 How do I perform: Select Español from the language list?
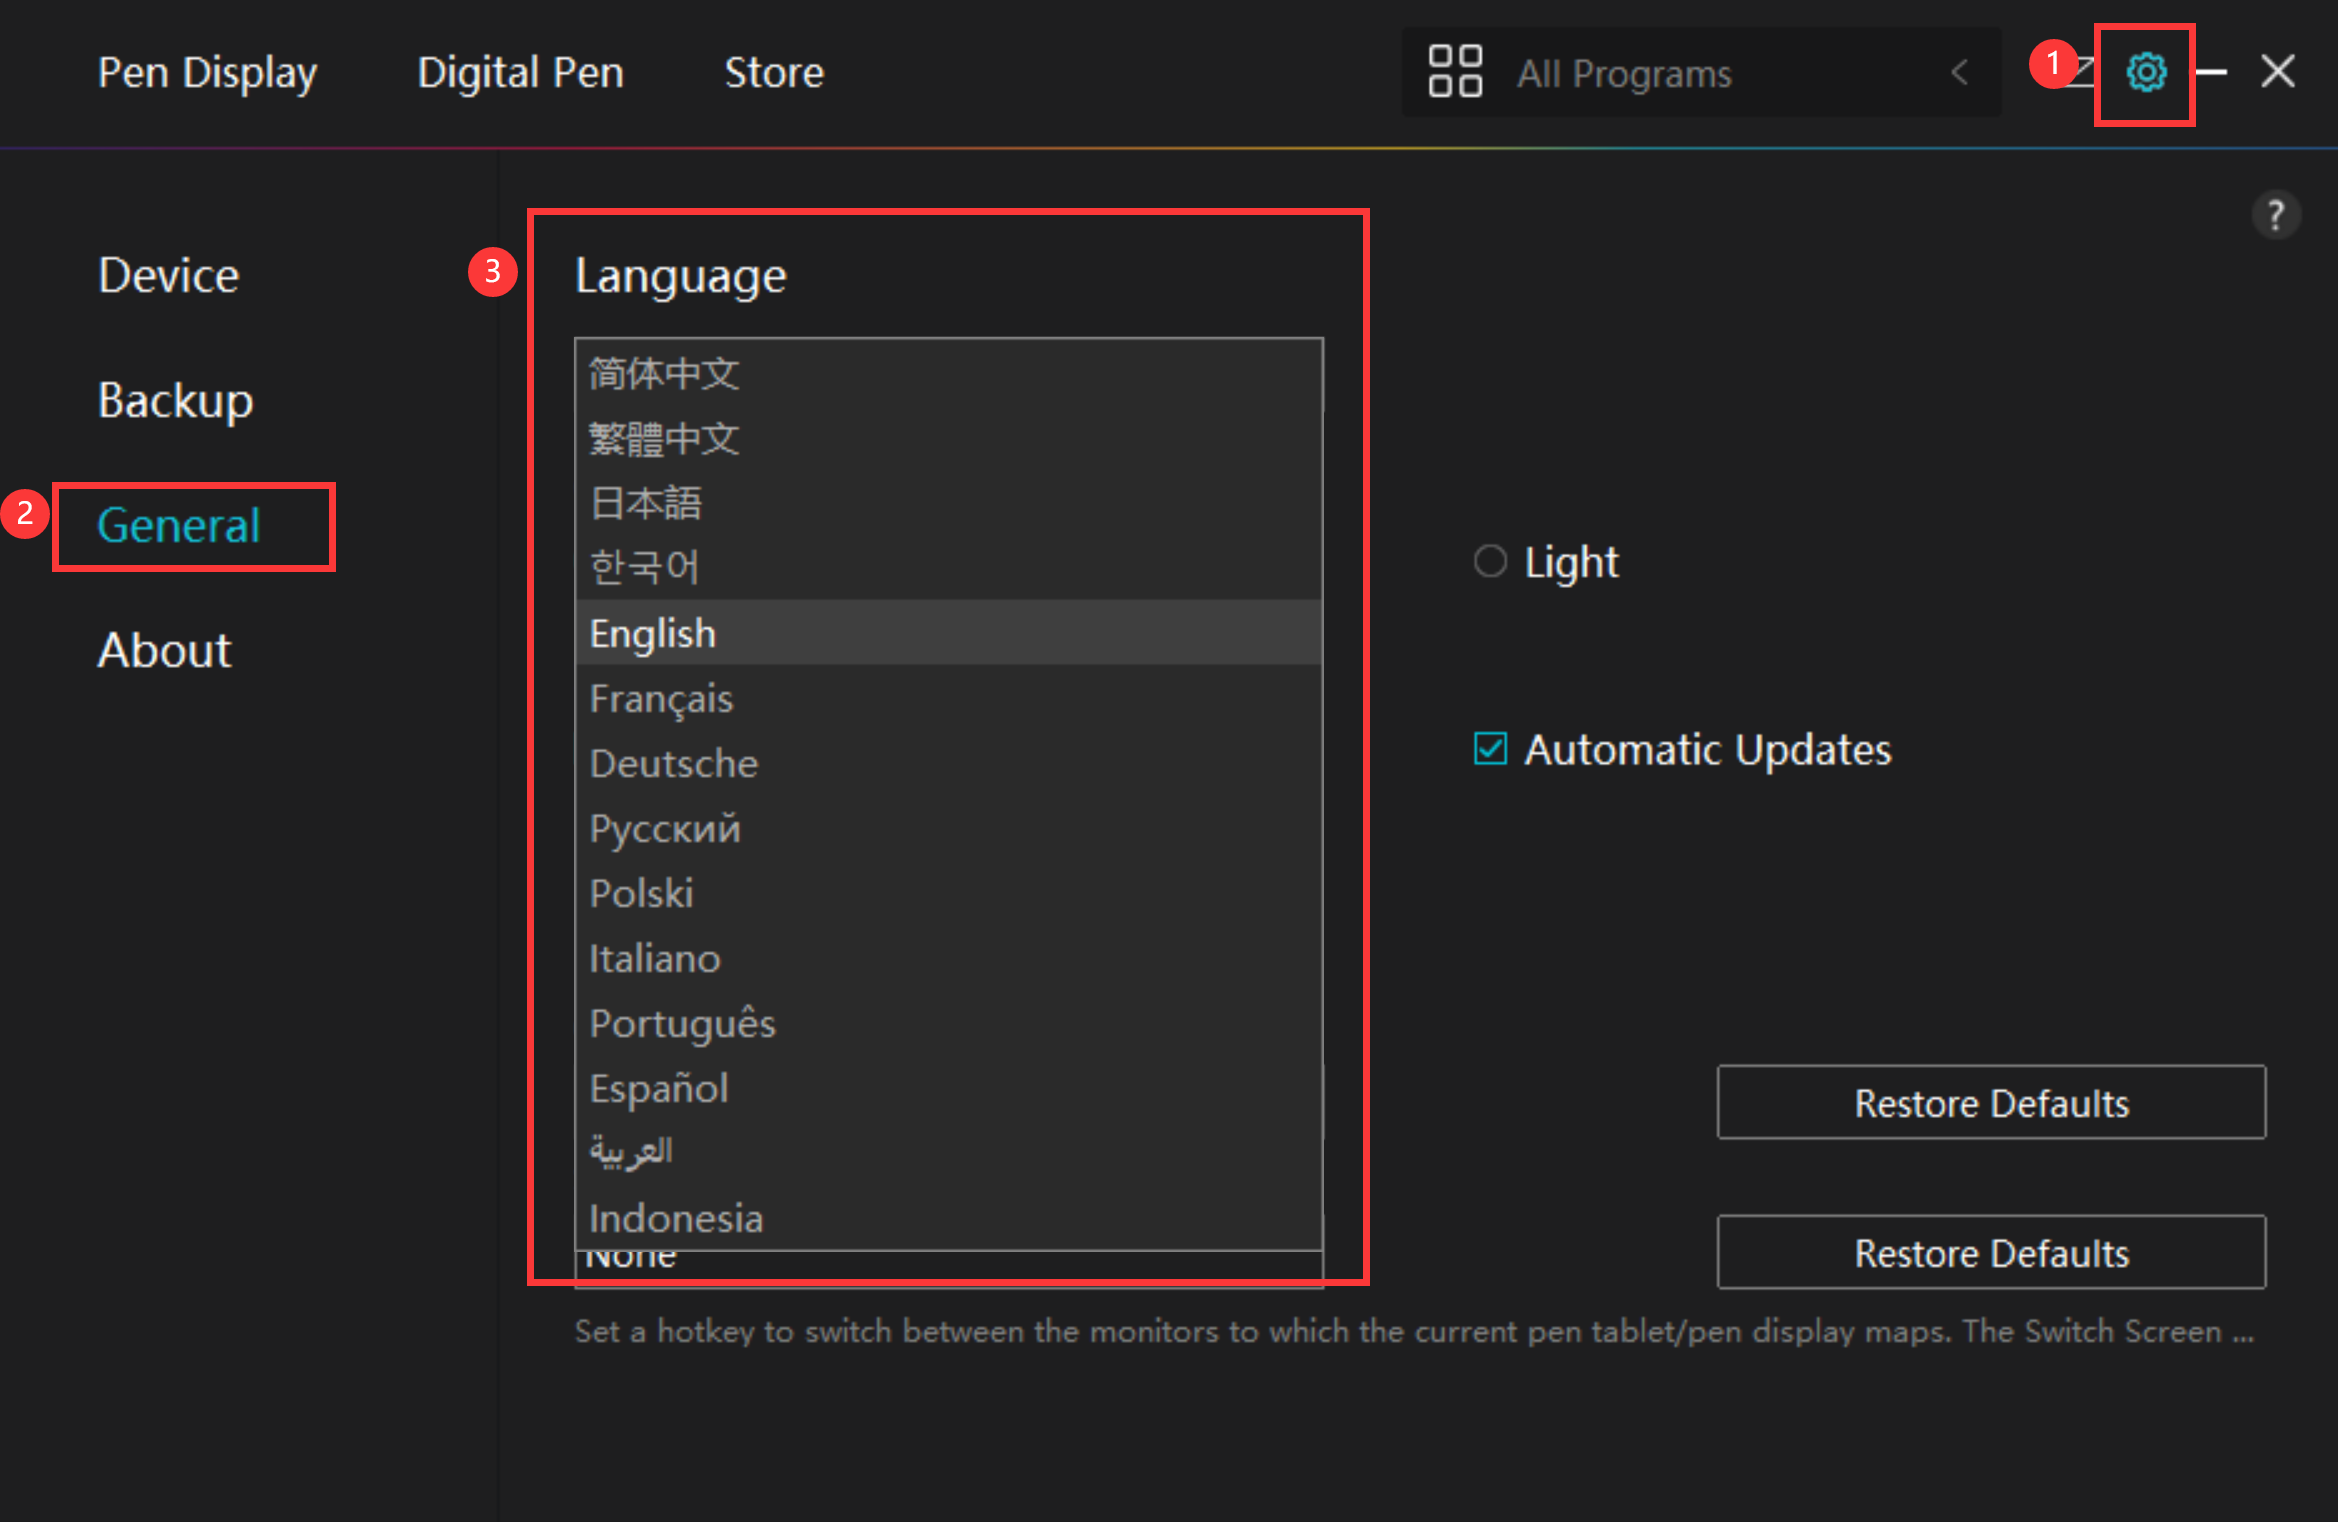658,1088
